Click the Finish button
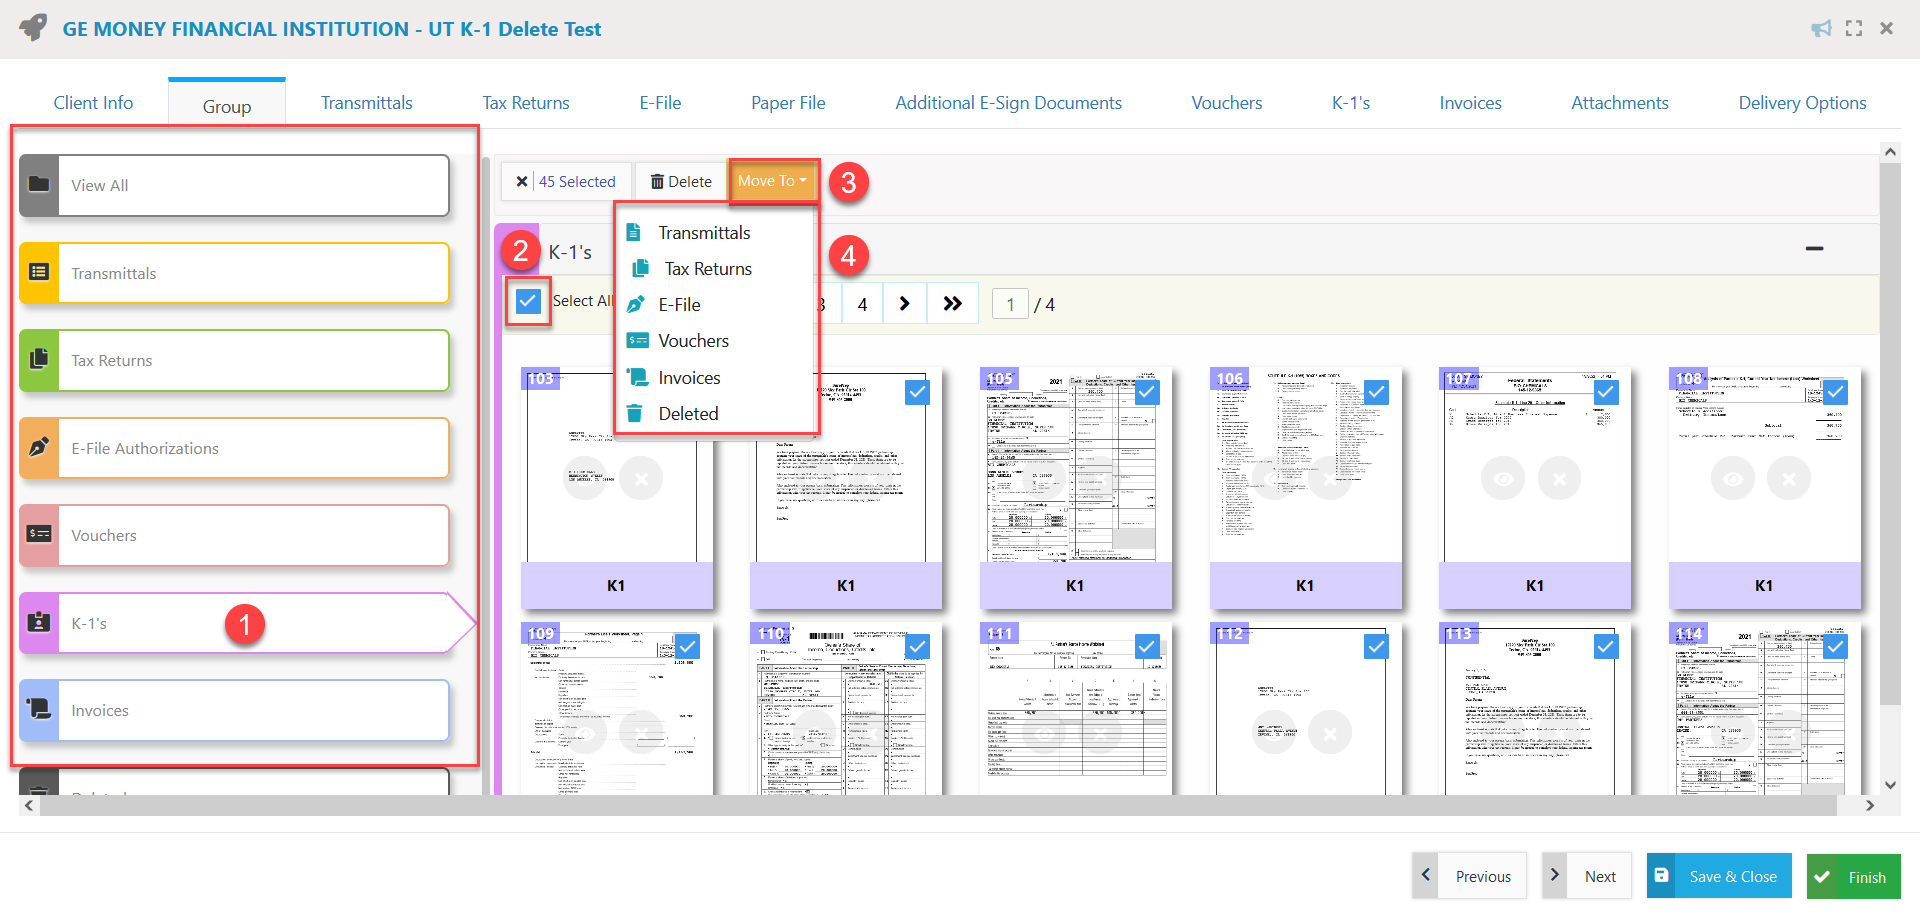1920x920 pixels. [x=1854, y=876]
